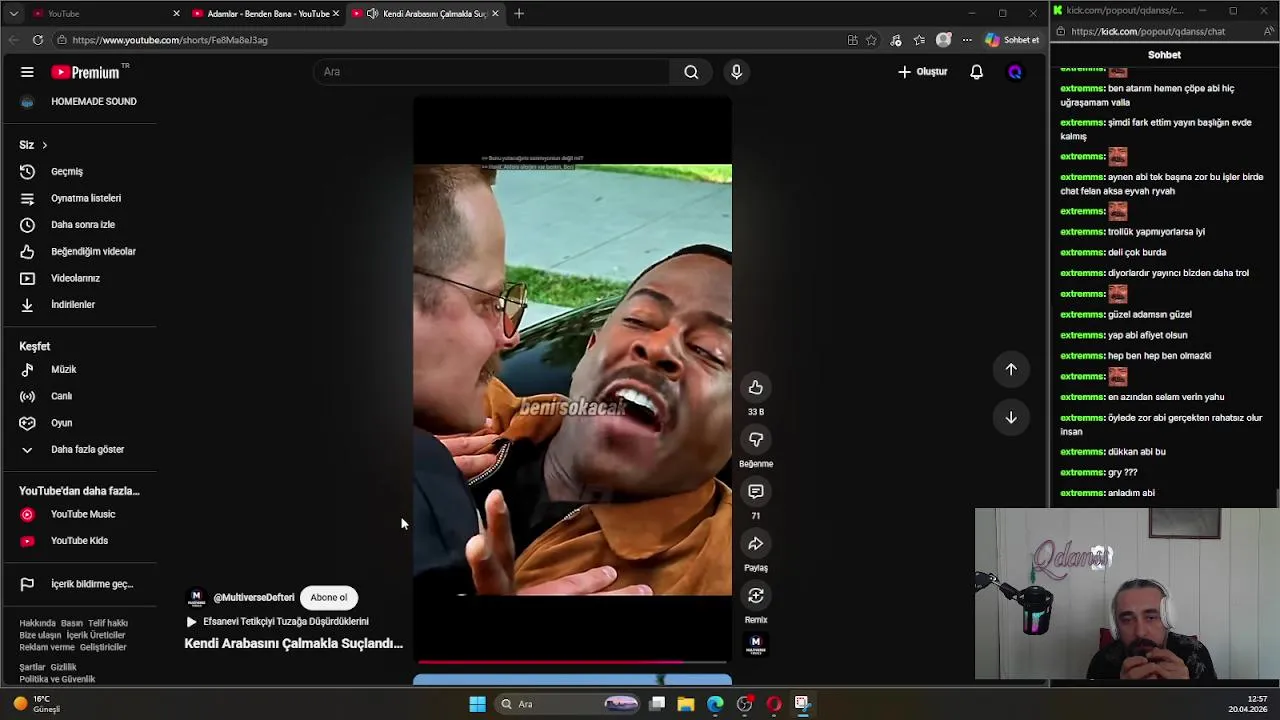This screenshot has height=720, width=1280.
Task: Close the first YouTube tab
Action: [177, 13]
